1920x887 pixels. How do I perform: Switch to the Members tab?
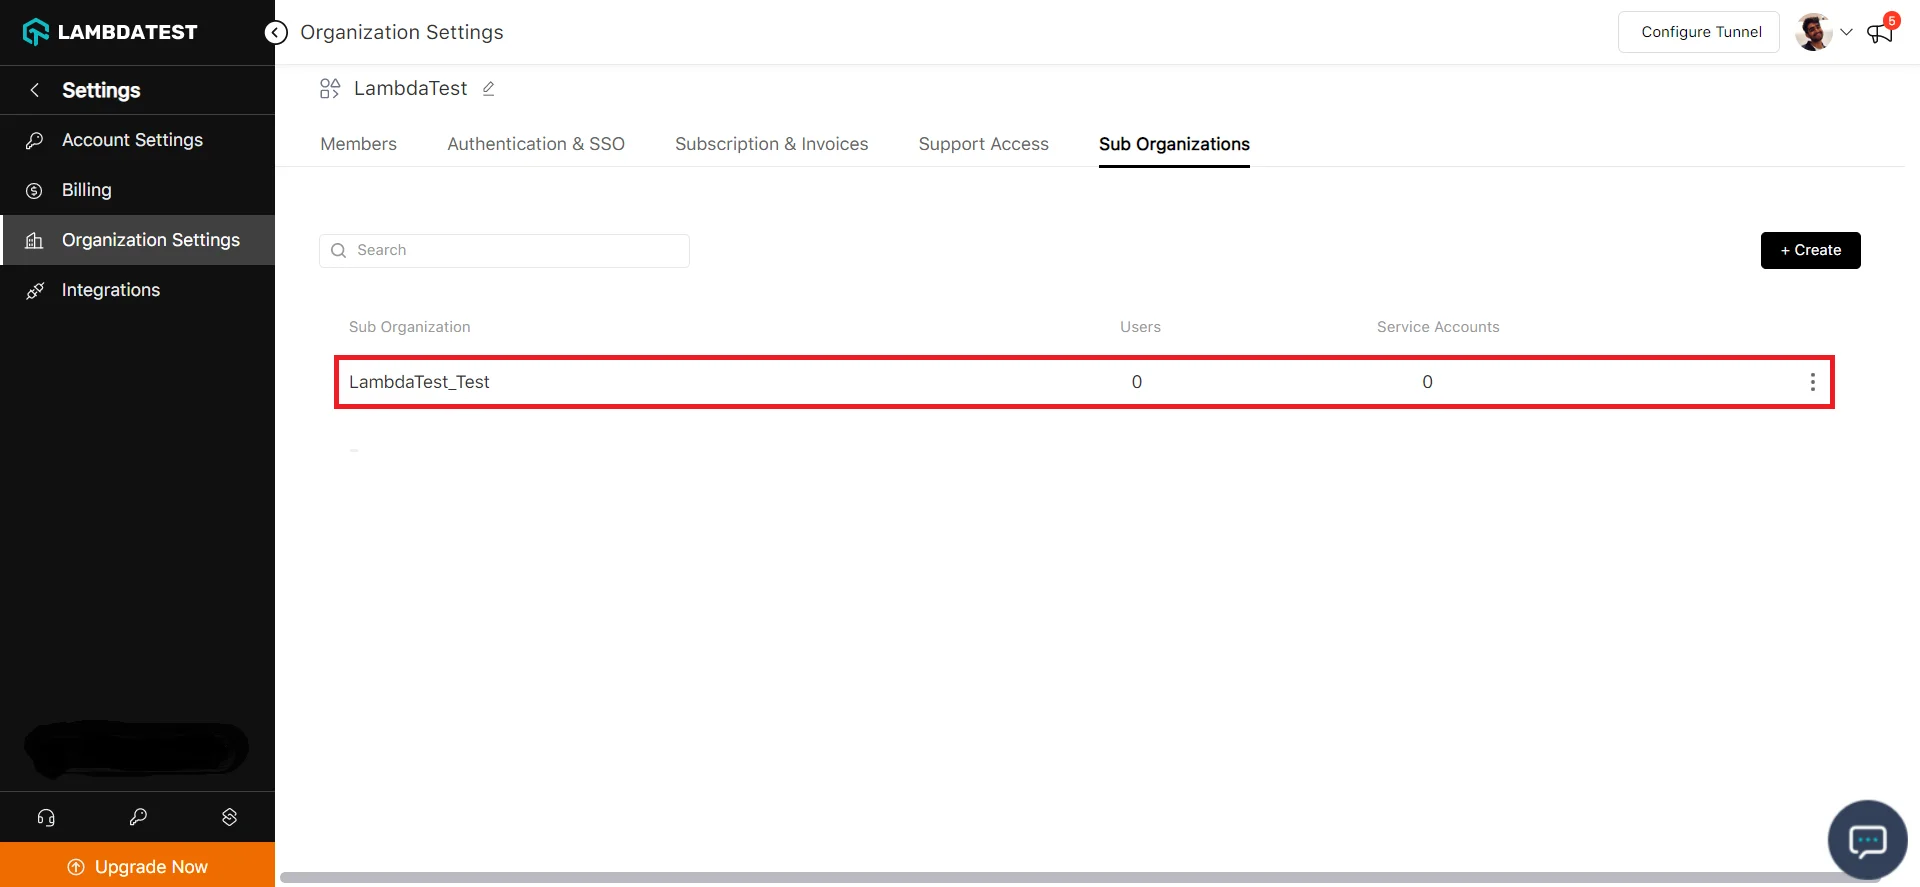pos(358,144)
